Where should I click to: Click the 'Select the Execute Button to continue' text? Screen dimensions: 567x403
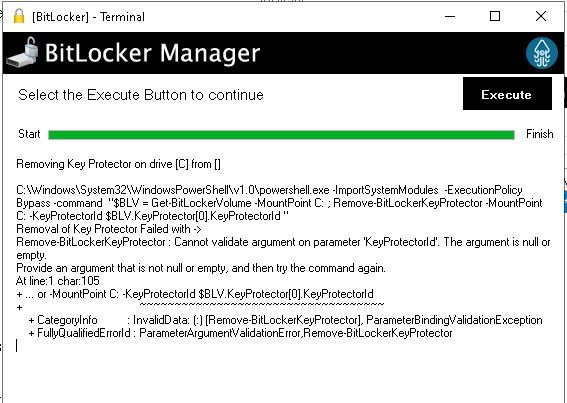pos(141,95)
